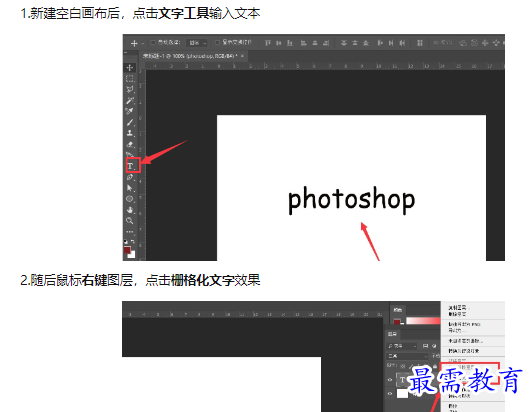The height and width of the screenshot is (412, 531).
Task: Click Align vertical centers in options bar
Action: (279, 43)
